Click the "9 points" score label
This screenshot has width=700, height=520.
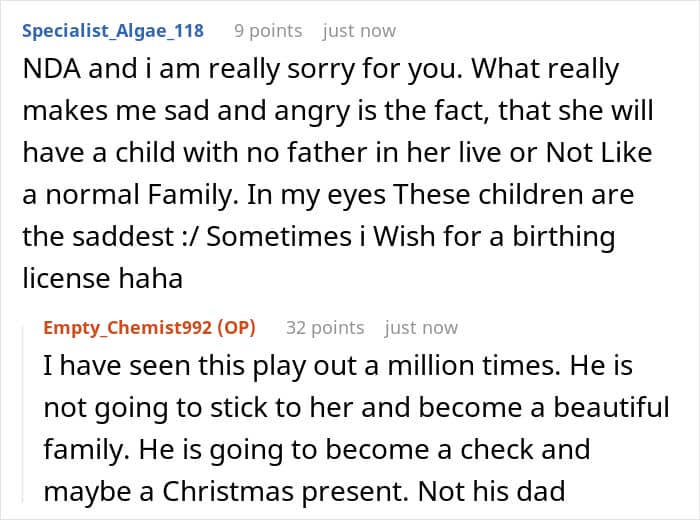pos(267,30)
